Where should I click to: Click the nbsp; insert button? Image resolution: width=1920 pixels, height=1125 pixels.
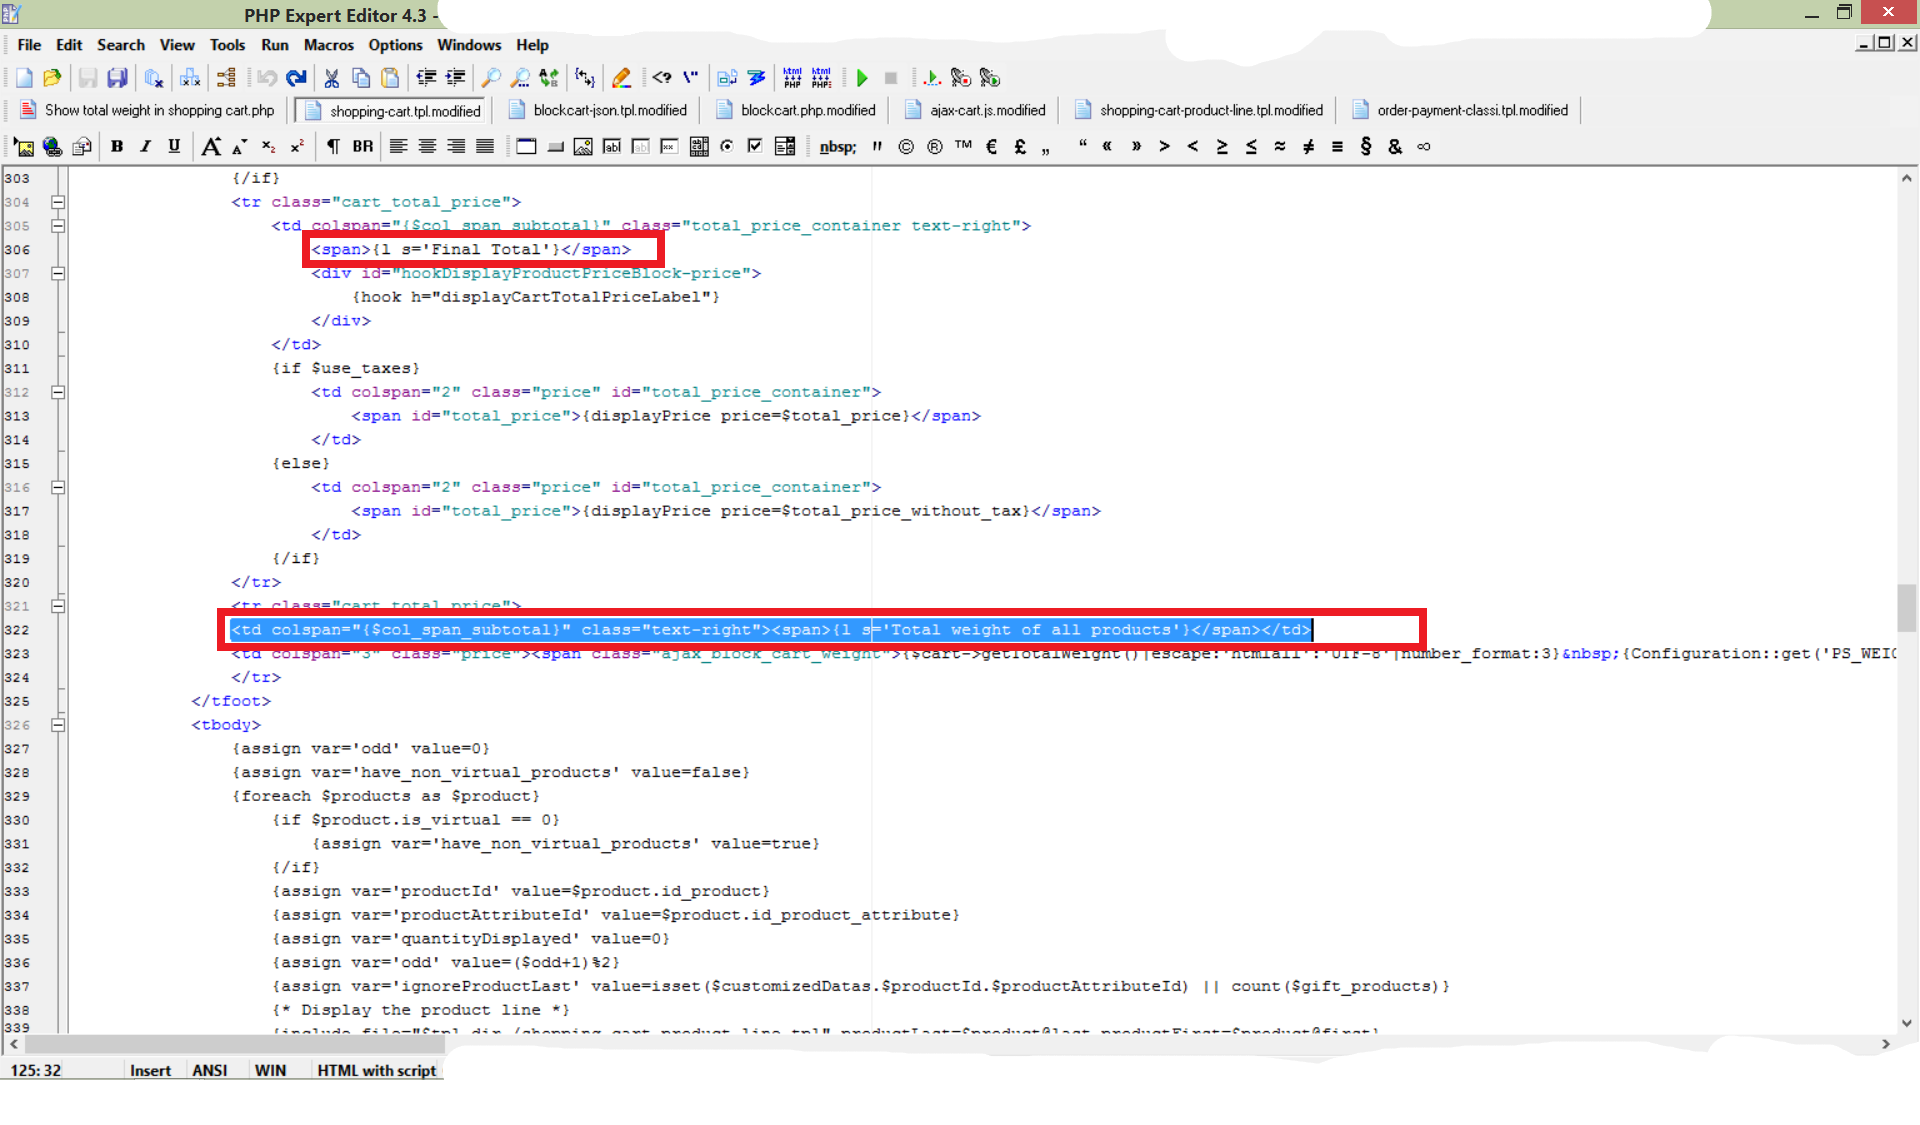[837, 147]
